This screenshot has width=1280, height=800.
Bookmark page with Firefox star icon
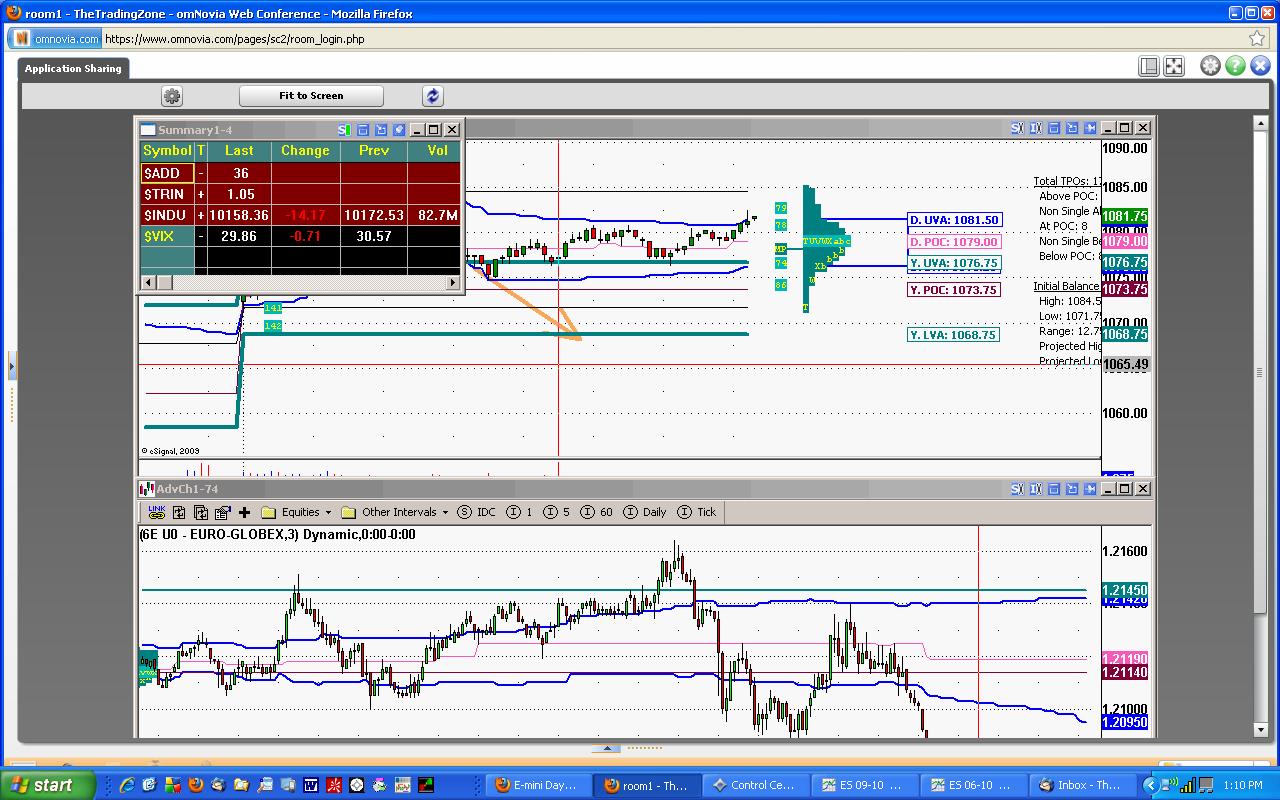tap(1257, 39)
